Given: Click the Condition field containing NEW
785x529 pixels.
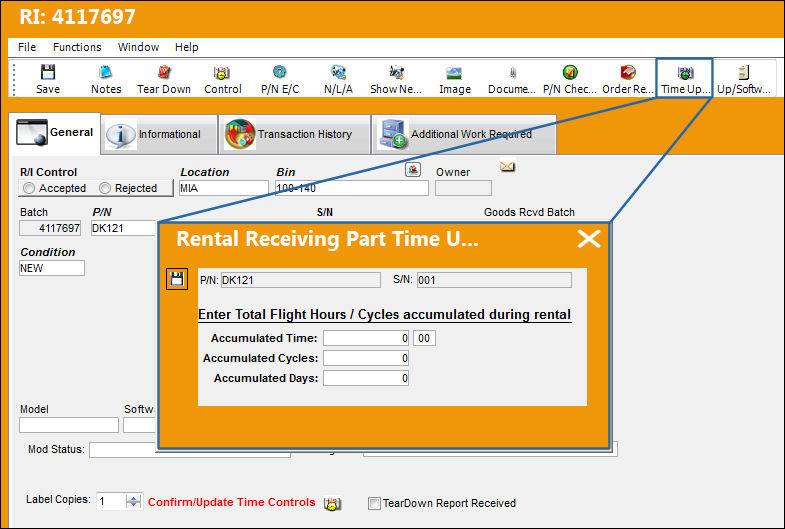Looking at the screenshot, I should point(52,268).
